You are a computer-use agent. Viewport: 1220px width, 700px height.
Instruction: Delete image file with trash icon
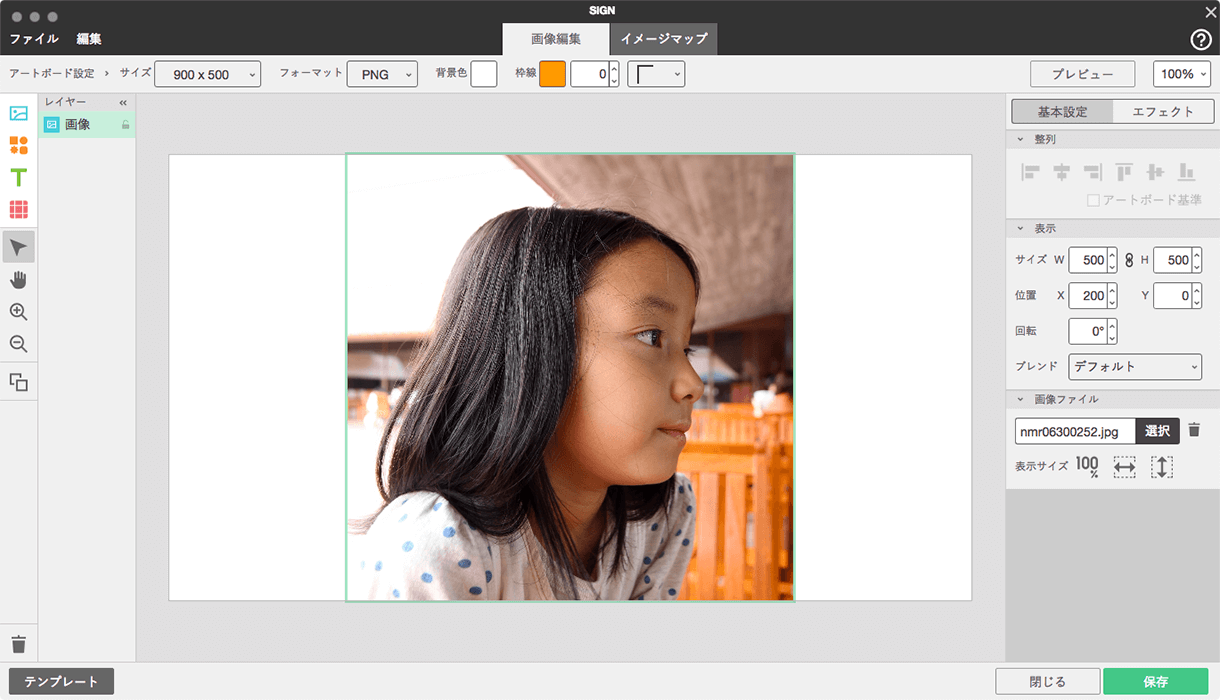tap(1194, 430)
